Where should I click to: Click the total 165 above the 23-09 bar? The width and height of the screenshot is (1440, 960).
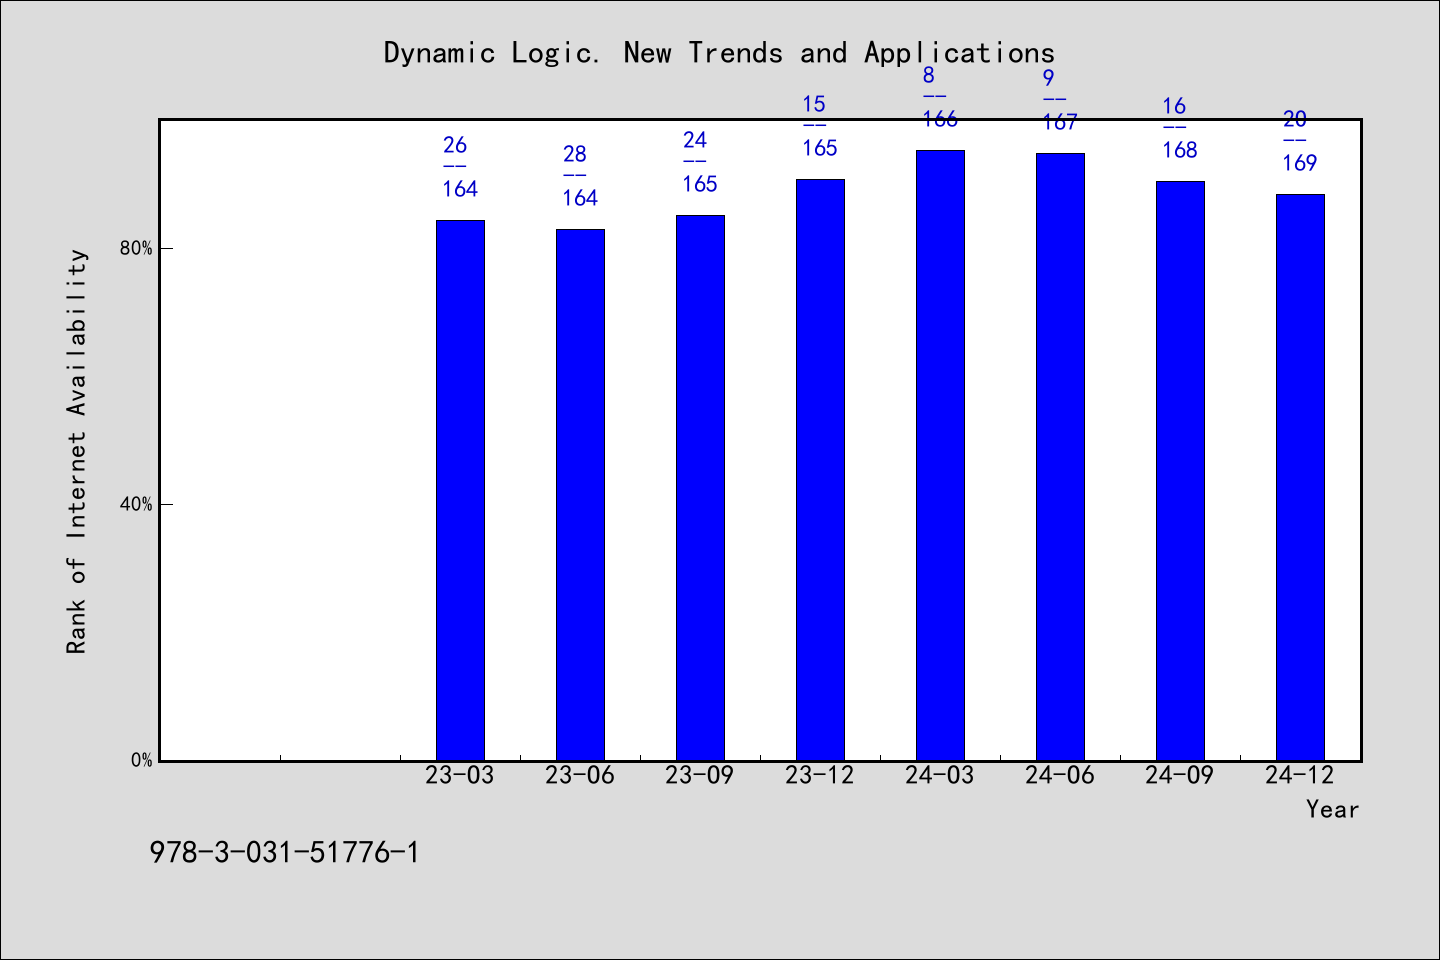point(700,184)
